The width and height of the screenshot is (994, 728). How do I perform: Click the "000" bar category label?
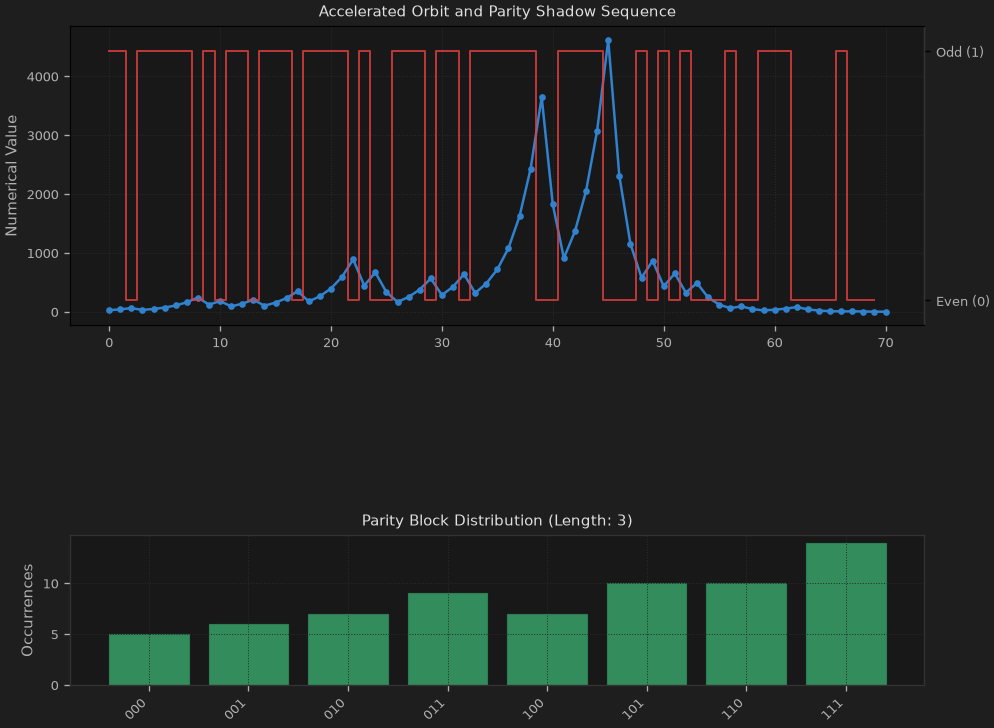(135, 708)
